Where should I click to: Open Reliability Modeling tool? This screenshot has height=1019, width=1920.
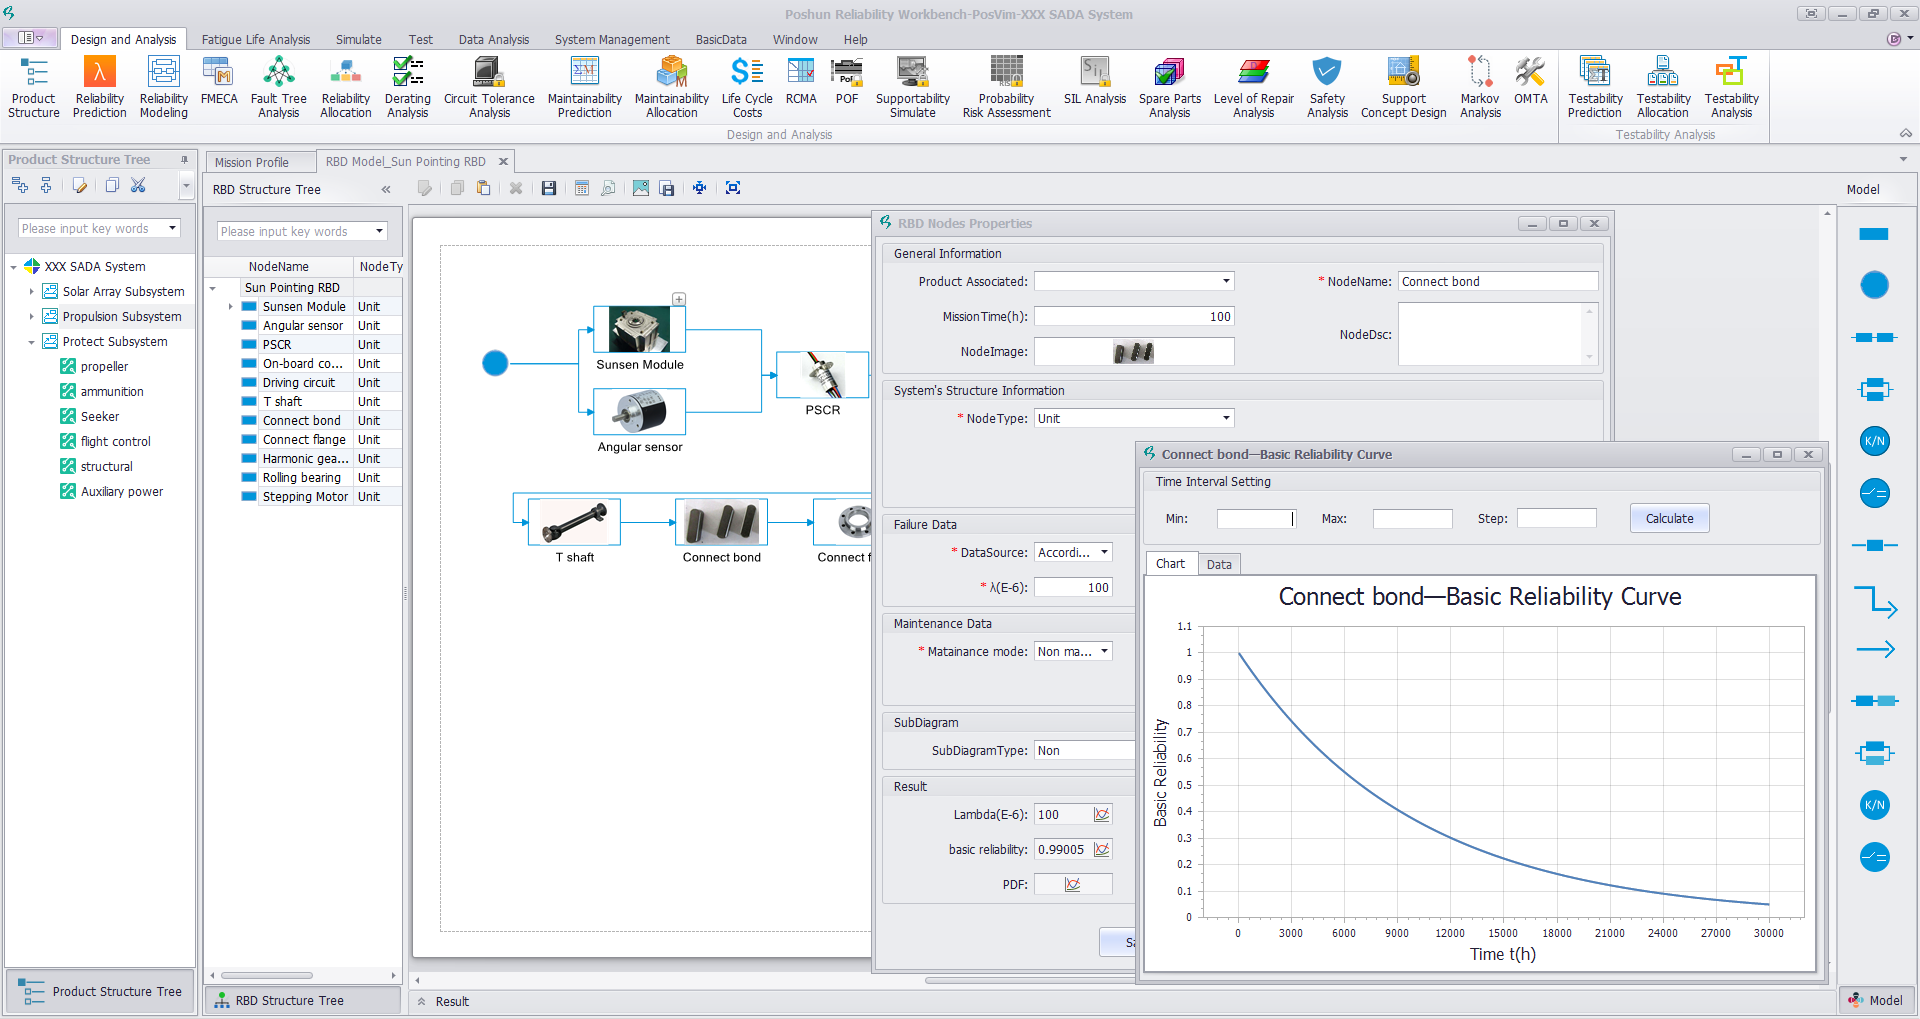tap(164, 88)
